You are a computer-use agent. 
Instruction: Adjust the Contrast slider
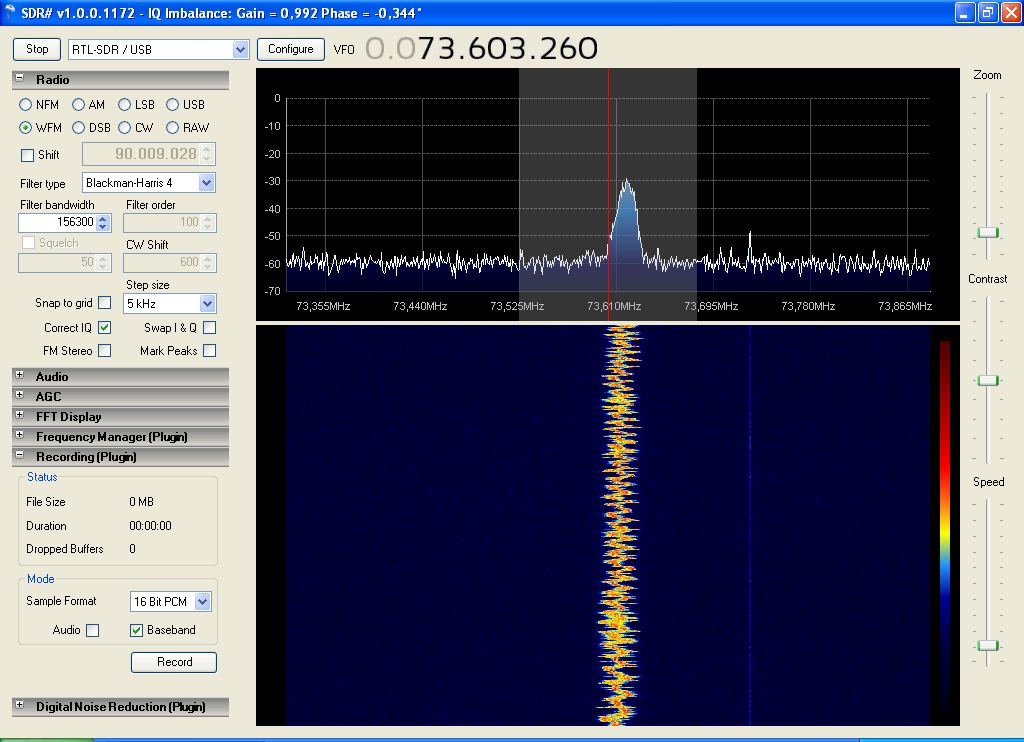pyautogui.click(x=987, y=380)
